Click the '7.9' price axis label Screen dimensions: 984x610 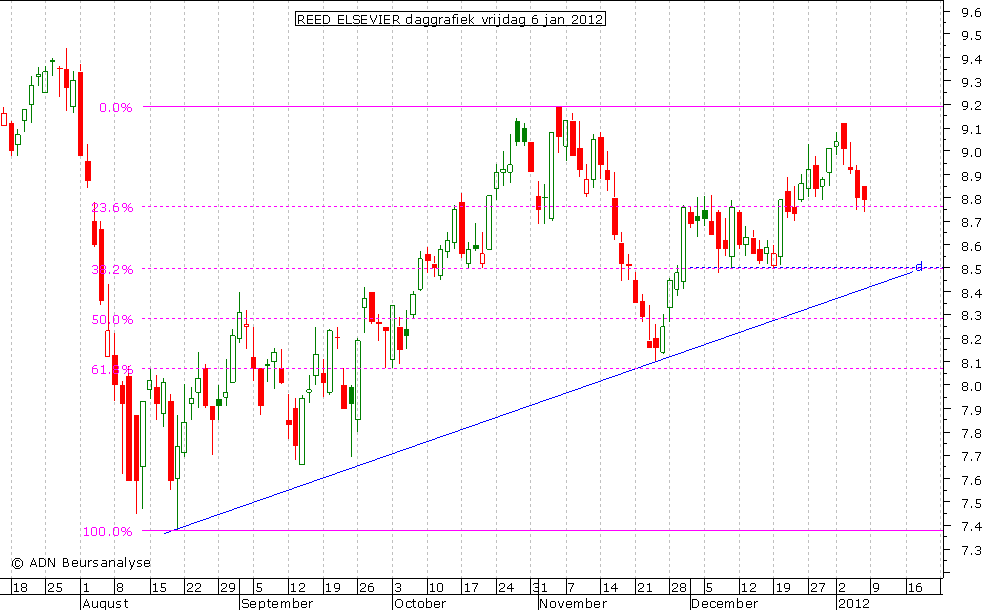click(971, 410)
